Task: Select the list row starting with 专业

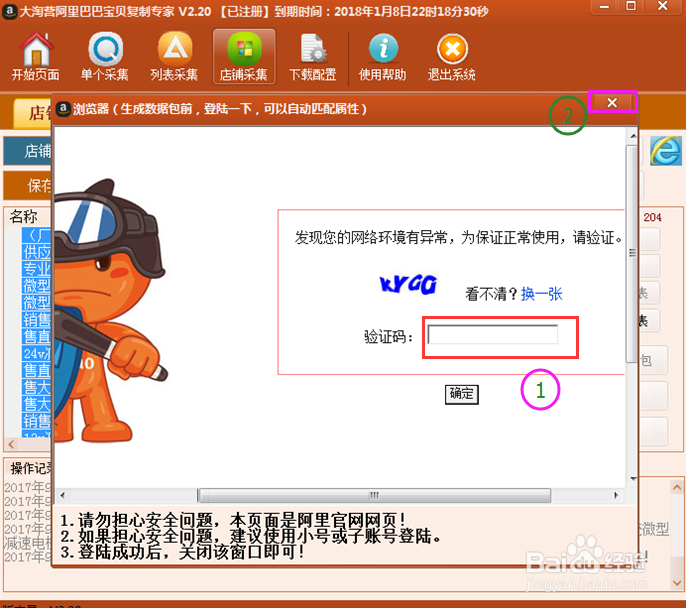Action: coord(36,269)
